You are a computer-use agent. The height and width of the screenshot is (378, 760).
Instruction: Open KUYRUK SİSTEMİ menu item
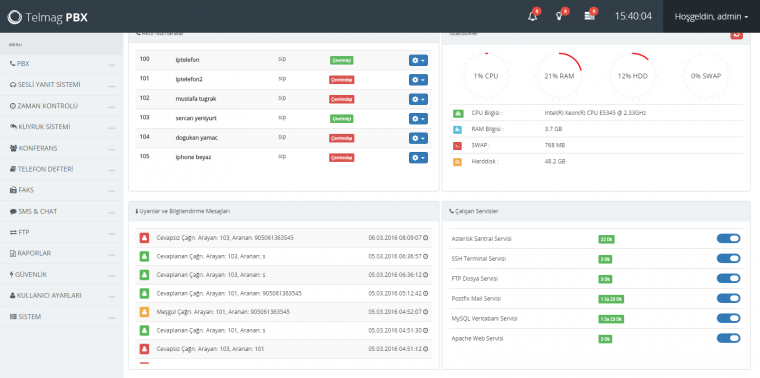coord(62,127)
